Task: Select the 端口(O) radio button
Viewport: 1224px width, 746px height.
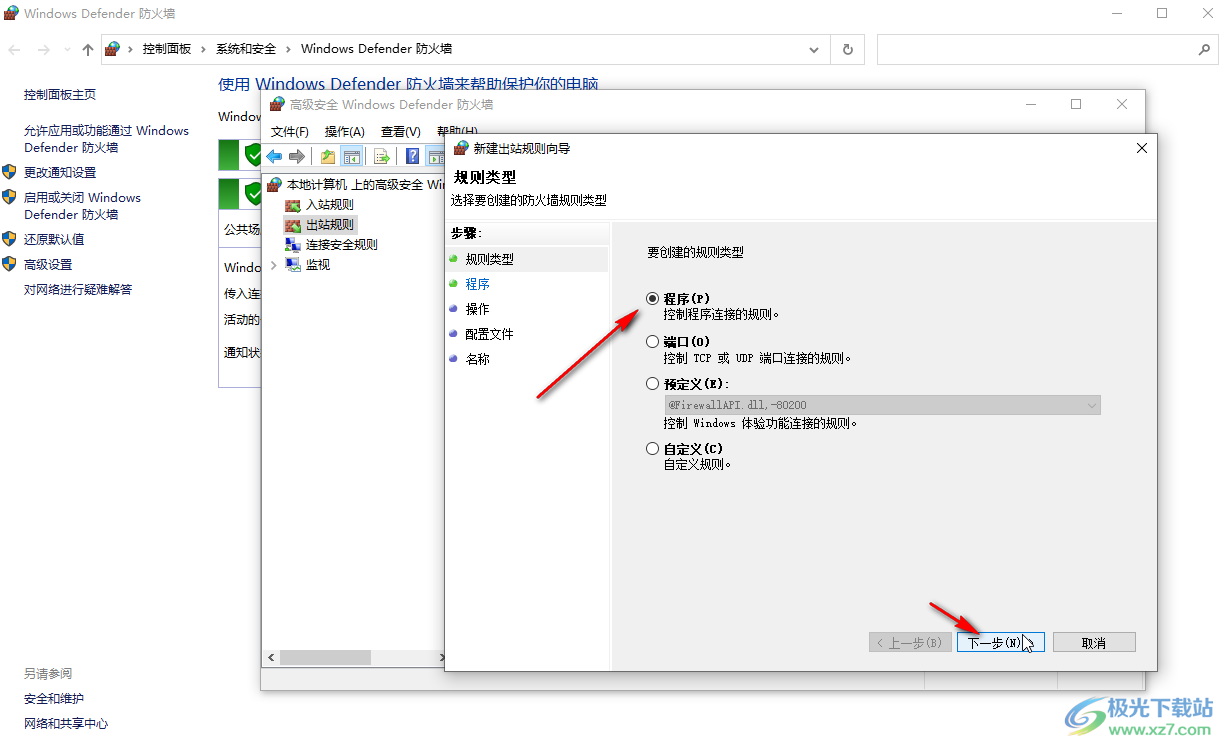Action: [653, 342]
